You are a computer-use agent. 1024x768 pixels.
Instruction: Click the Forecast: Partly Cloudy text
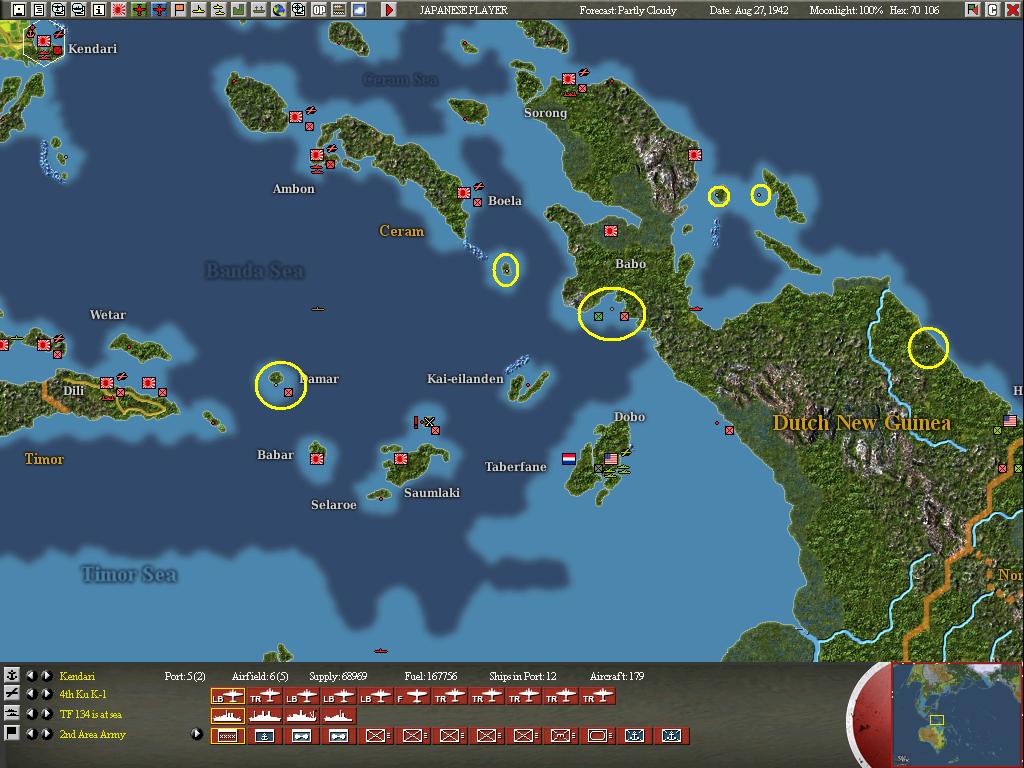click(x=628, y=10)
